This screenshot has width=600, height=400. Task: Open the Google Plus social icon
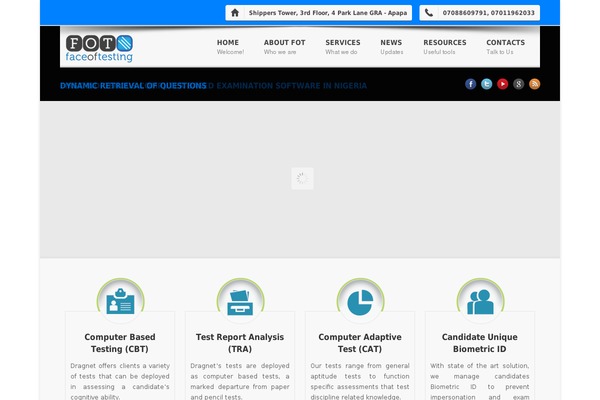click(x=518, y=84)
